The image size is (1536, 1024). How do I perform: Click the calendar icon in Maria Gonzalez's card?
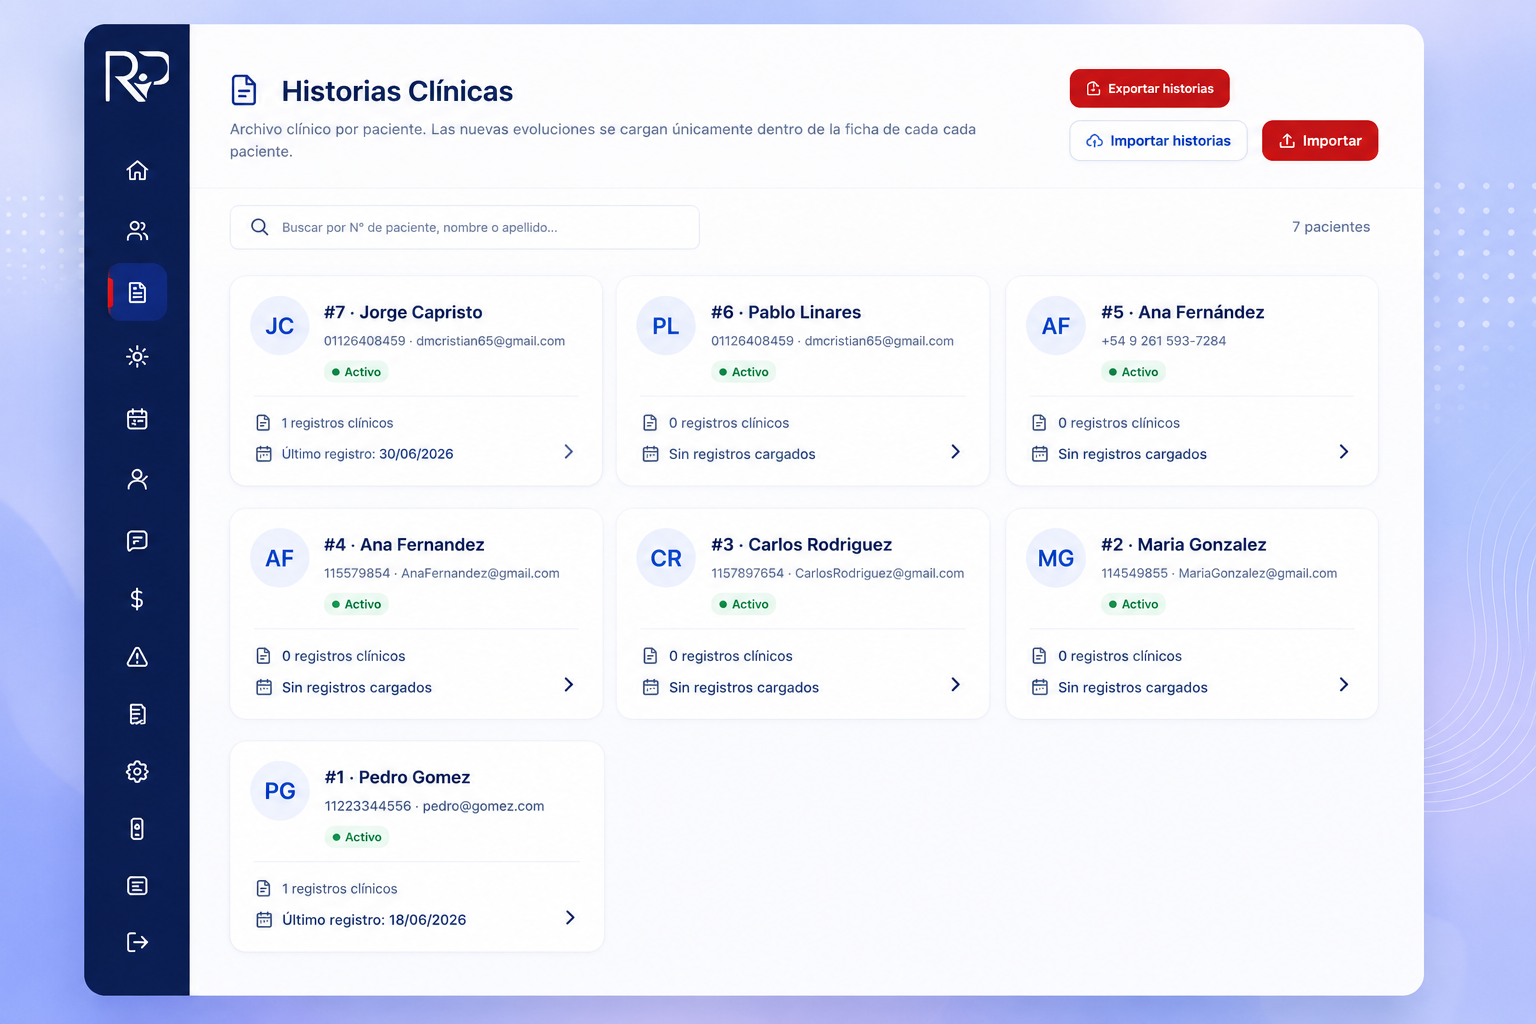[x=1040, y=687]
